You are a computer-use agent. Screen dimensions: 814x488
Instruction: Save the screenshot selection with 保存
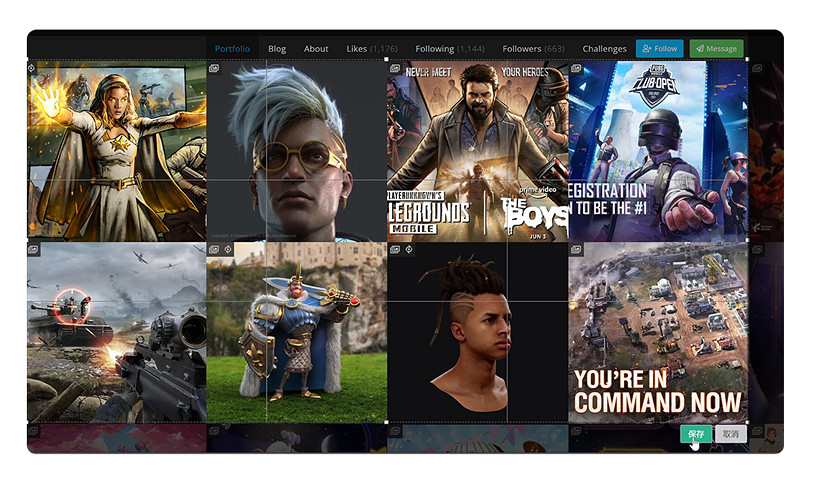click(x=696, y=434)
